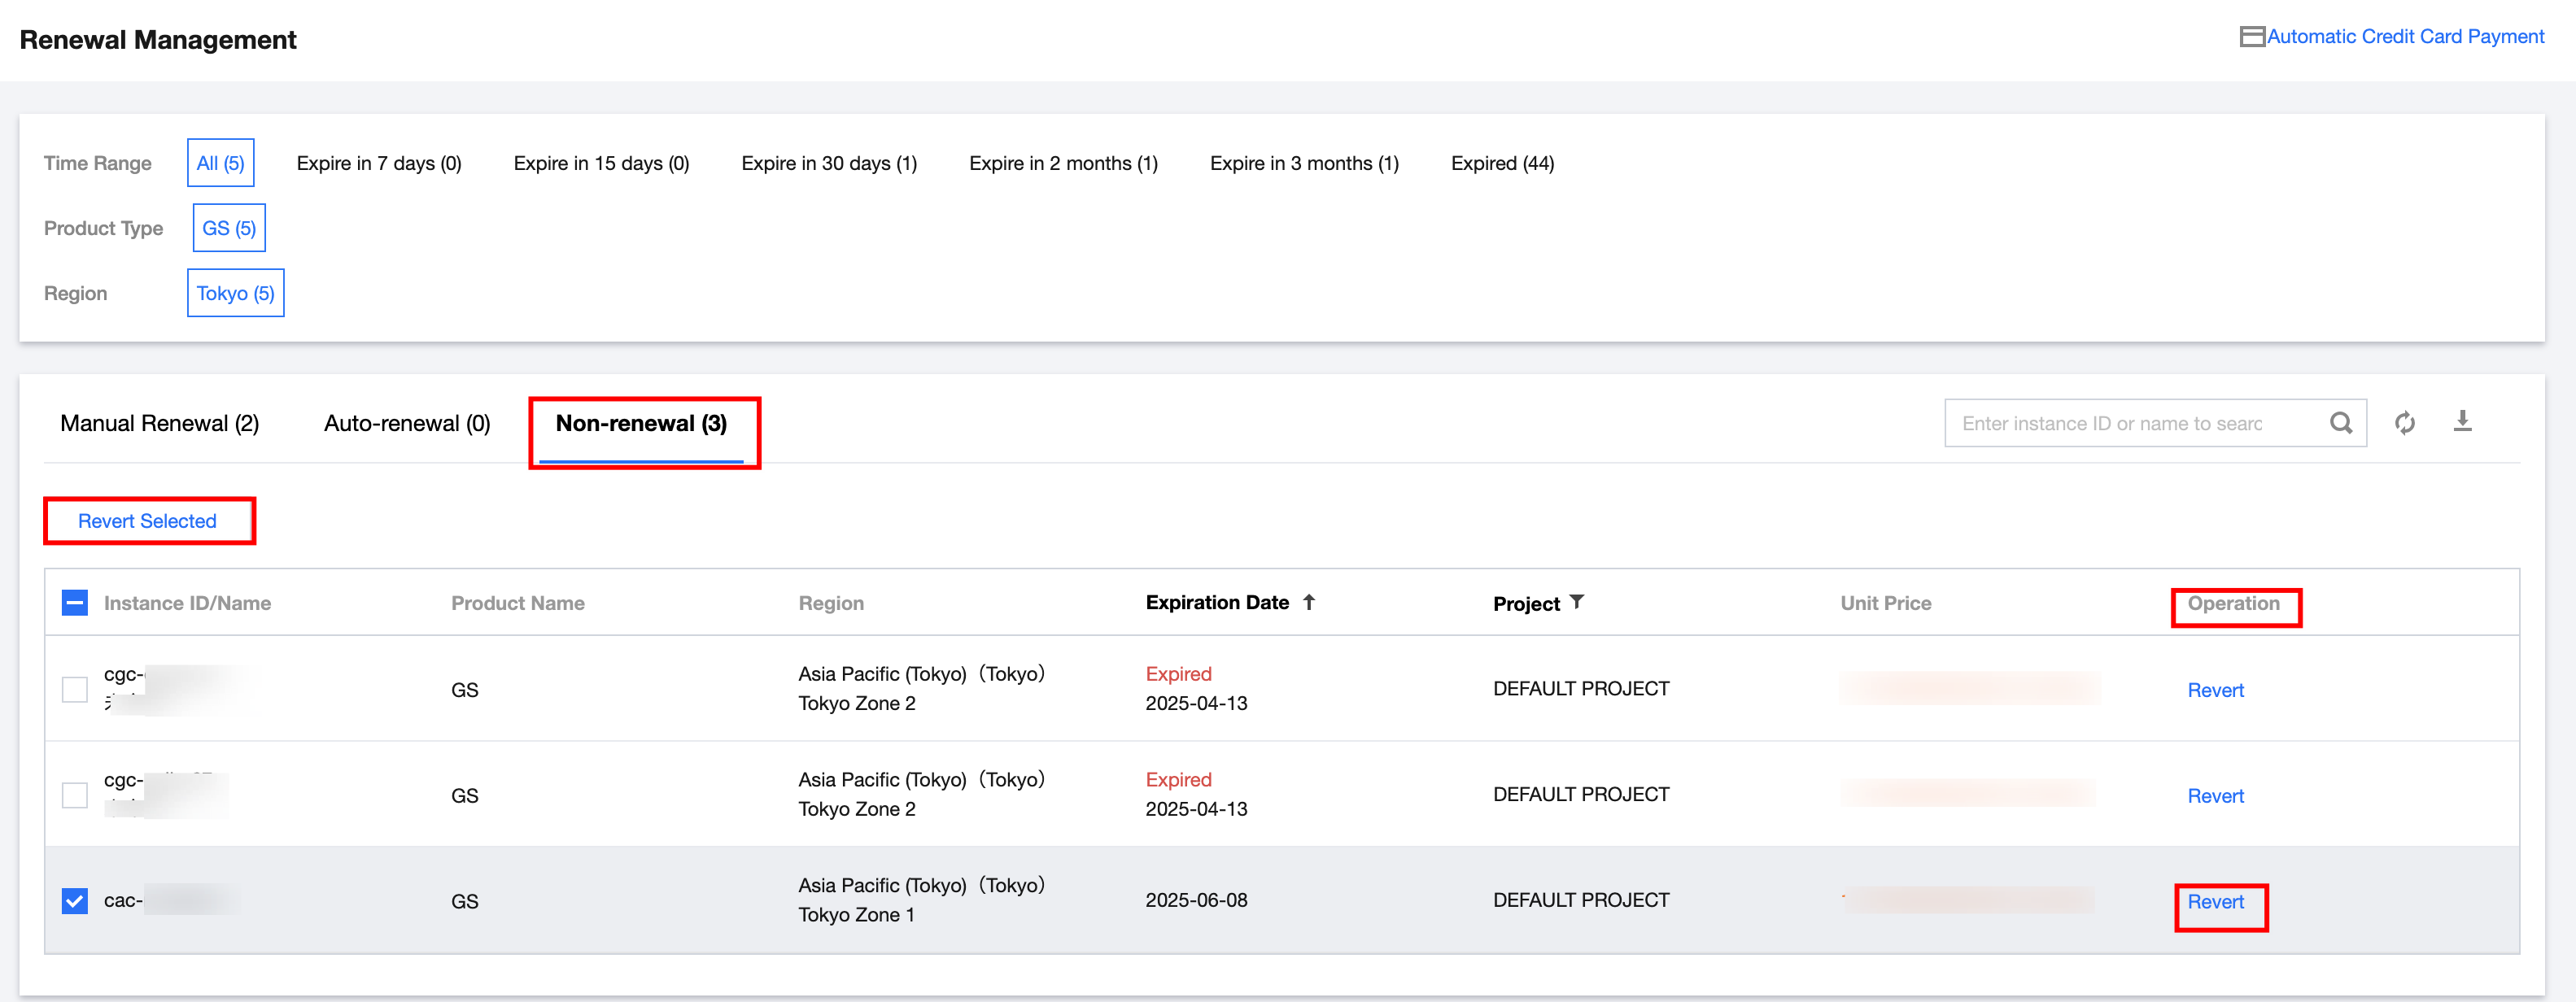This screenshot has width=2576, height=1002.
Task: Click the Revert Selected button
Action: (147, 521)
